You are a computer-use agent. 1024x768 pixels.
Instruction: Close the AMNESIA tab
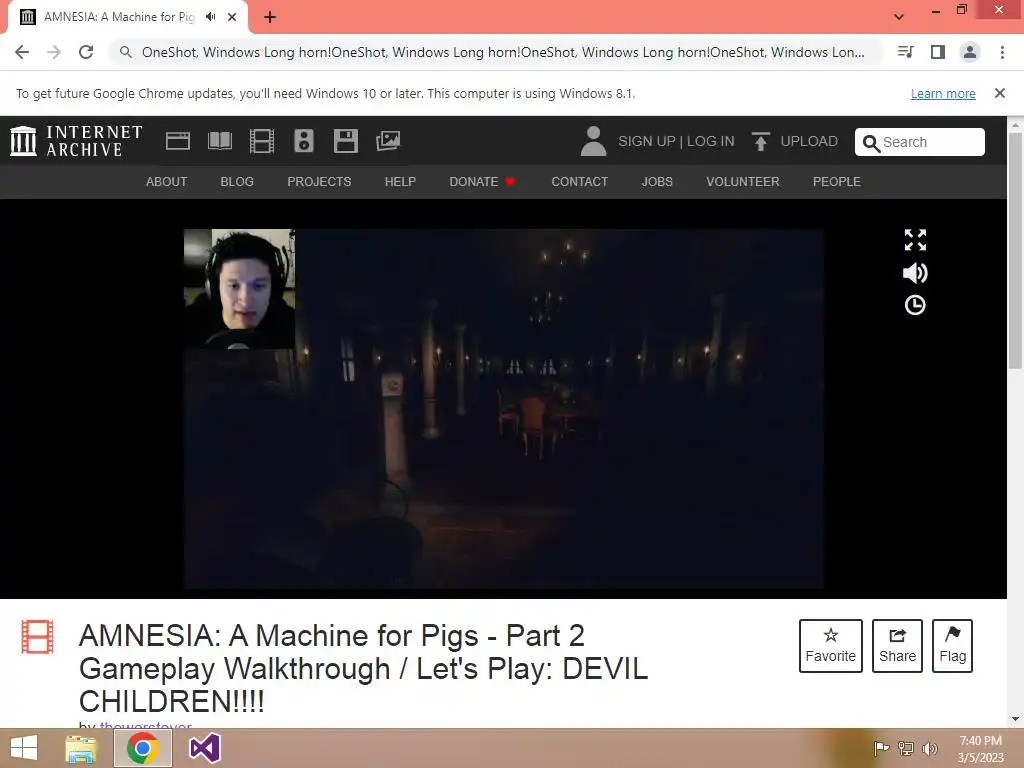click(232, 17)
